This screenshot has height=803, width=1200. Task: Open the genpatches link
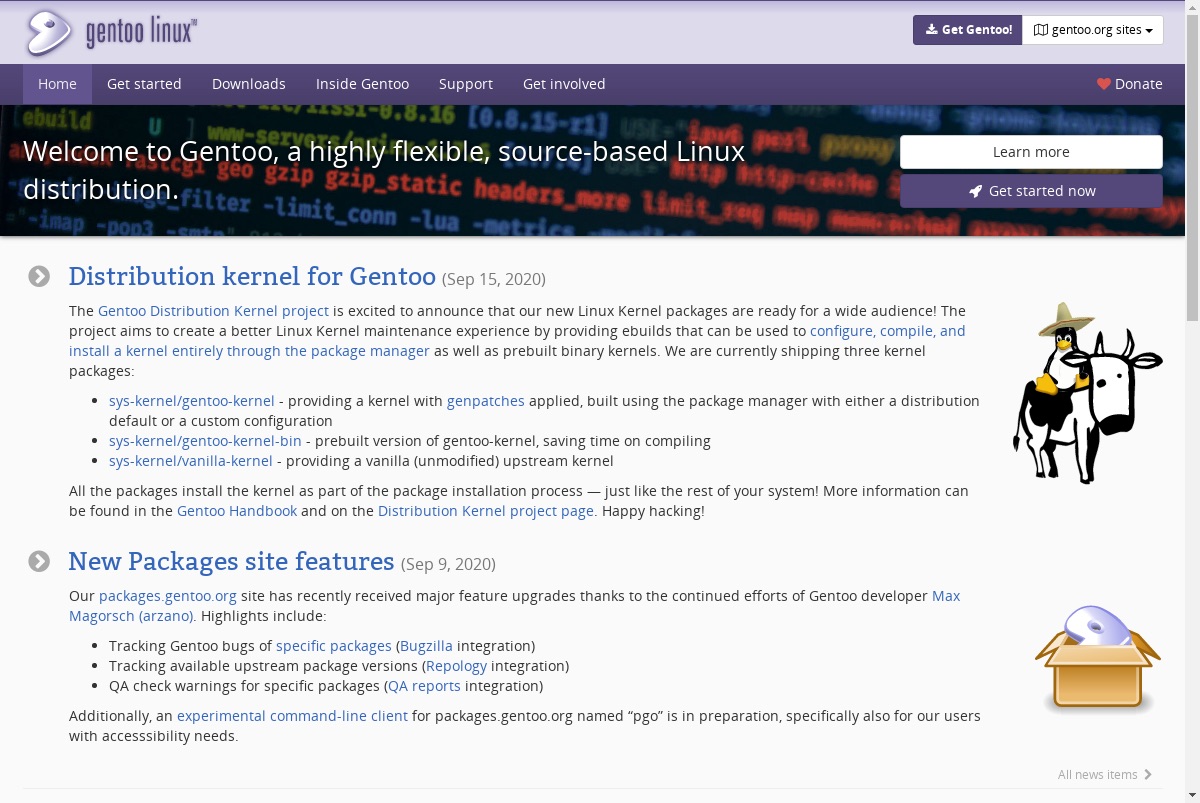486,401
